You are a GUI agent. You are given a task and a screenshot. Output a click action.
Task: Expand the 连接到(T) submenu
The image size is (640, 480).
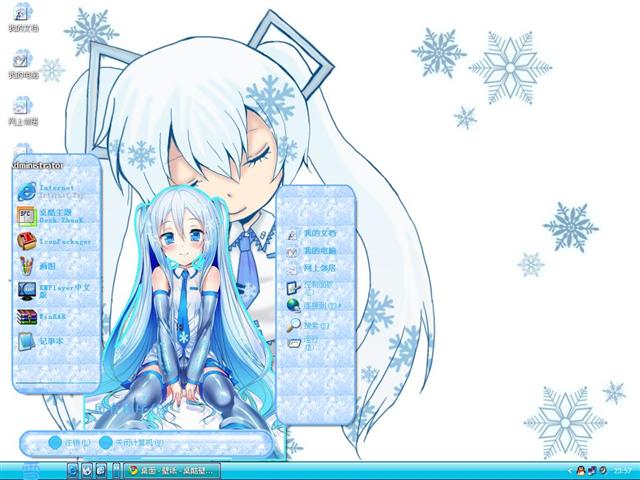pyautogui.click(x=315, y=305)
